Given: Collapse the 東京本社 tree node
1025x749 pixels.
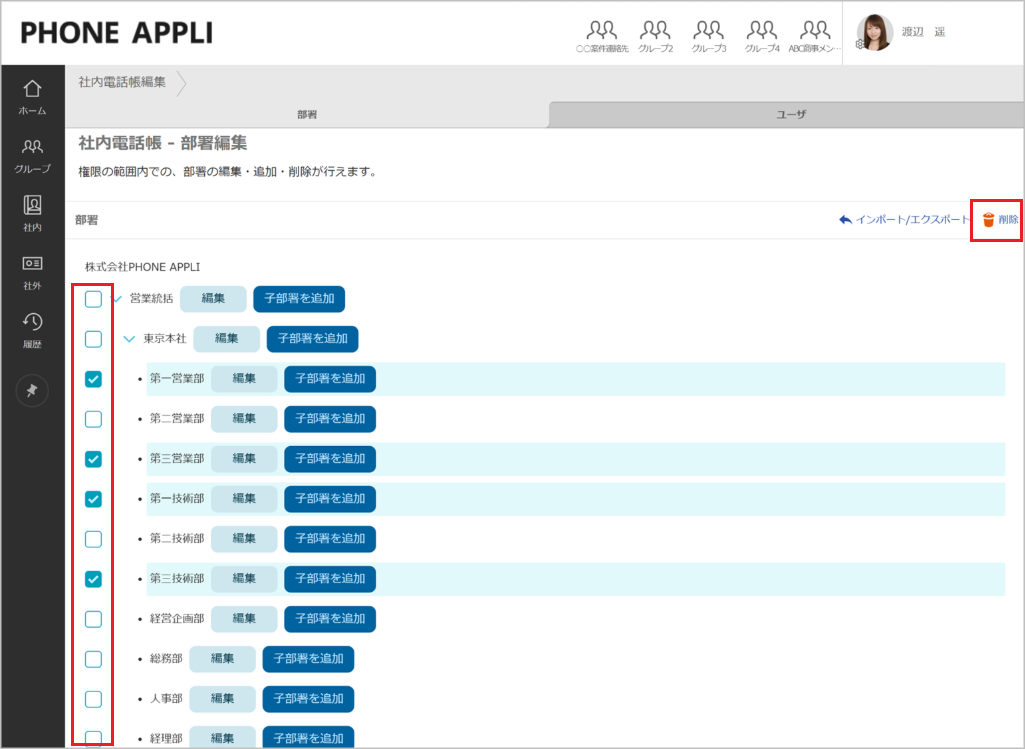Looking at the screenshot, I should 129,339.
